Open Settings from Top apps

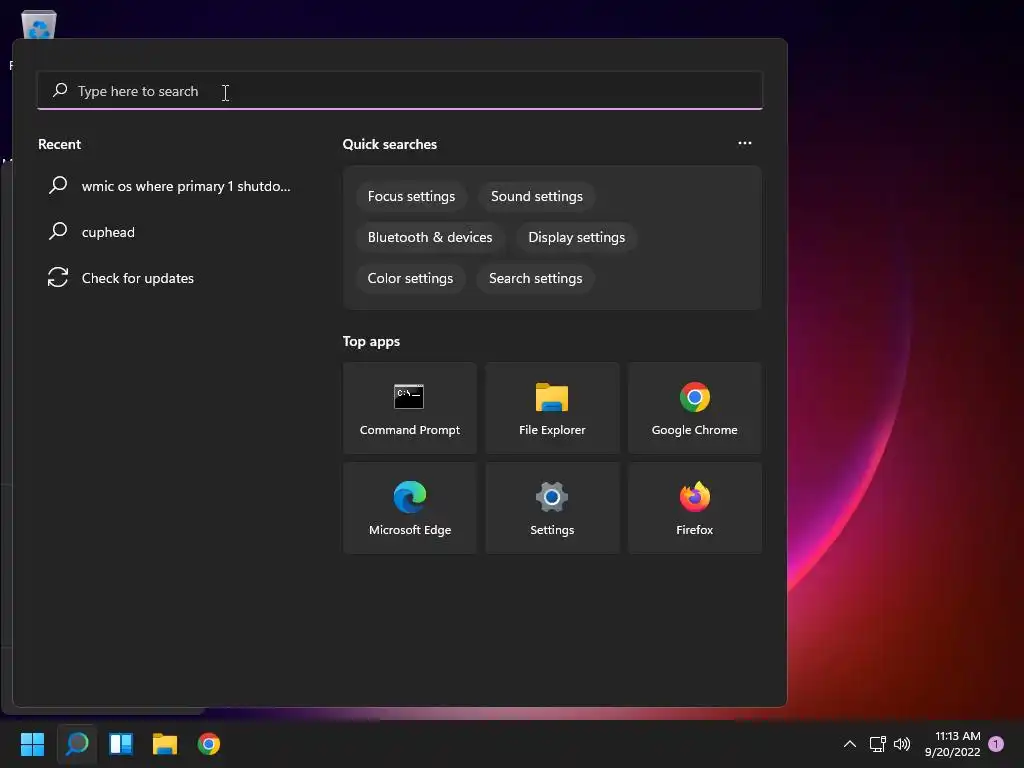click(x=552, y=508)
